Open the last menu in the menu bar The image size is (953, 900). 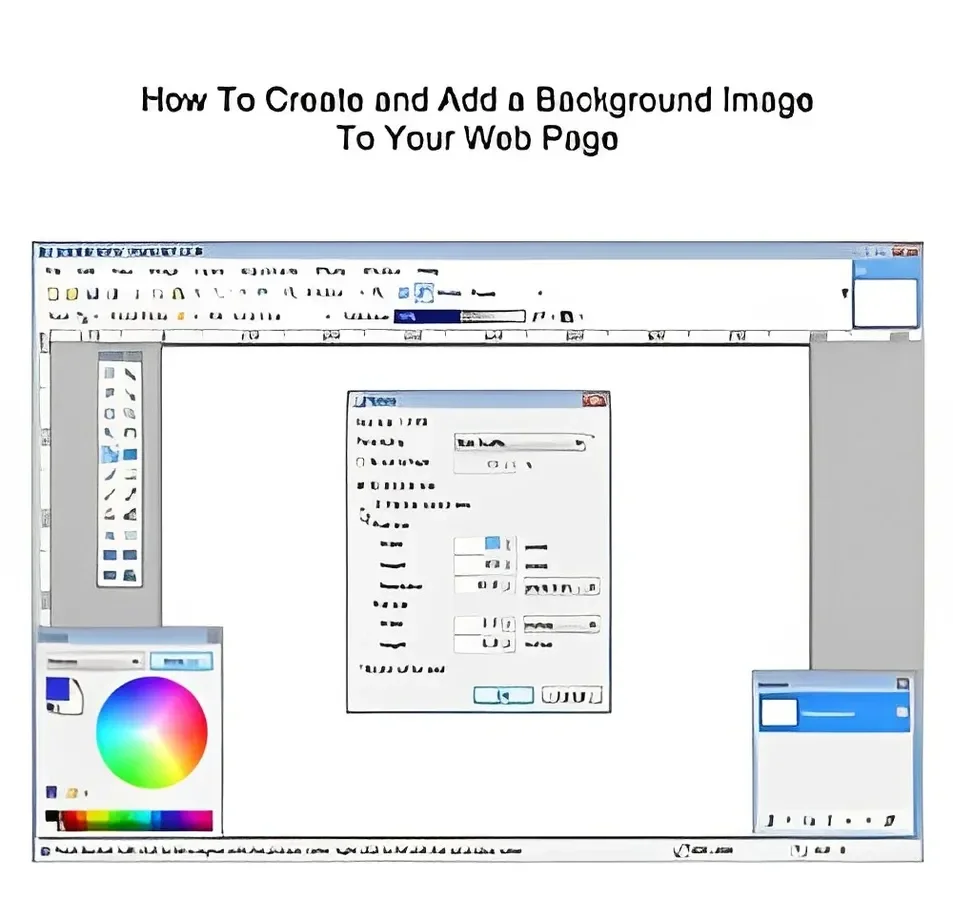(427, 272)
